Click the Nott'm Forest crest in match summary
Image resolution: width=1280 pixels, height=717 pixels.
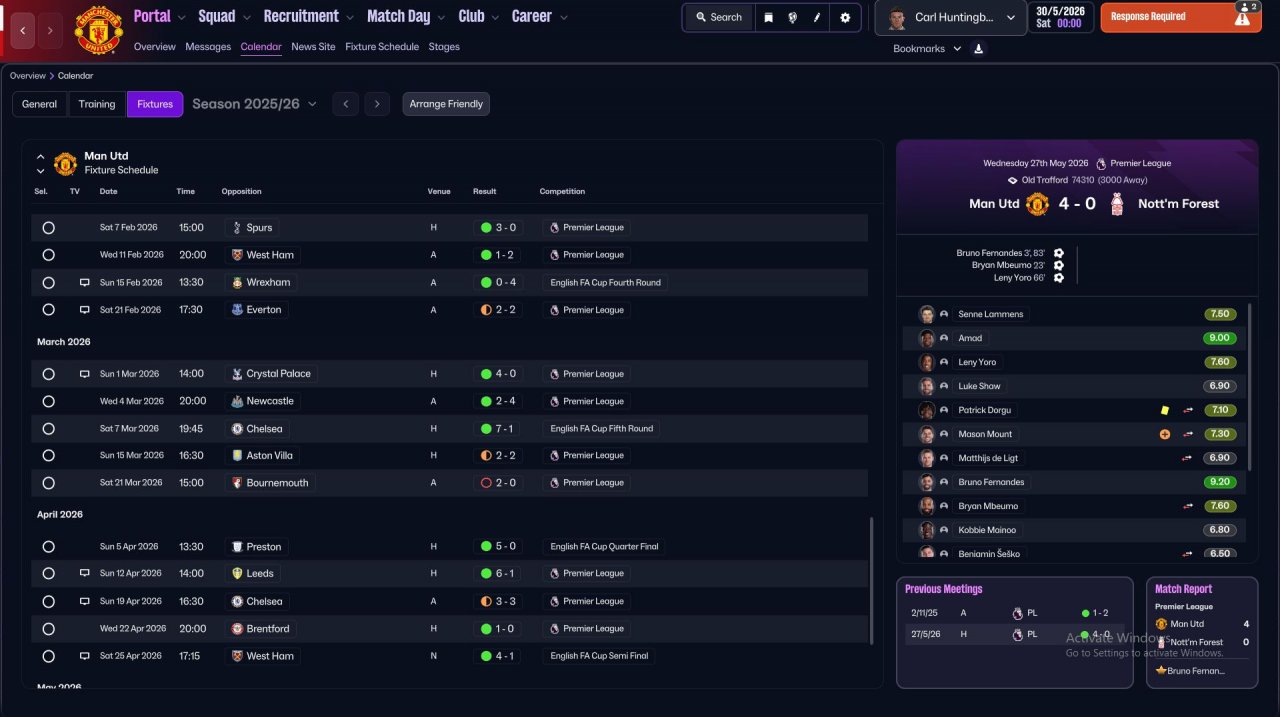coord(1117,204)
